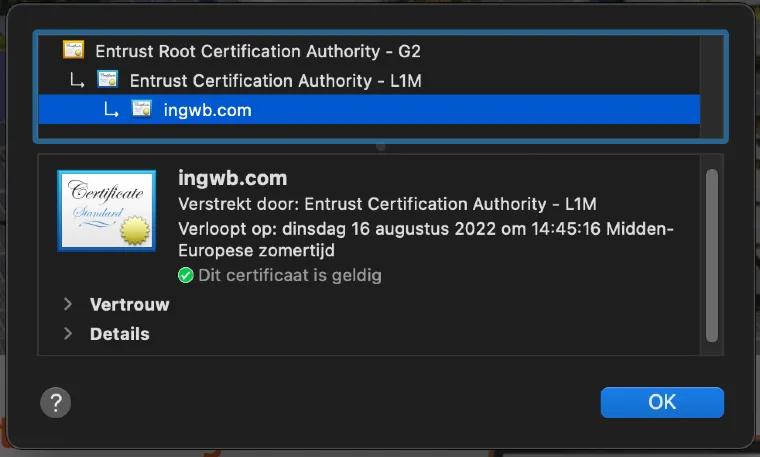Viewport: 760px width, 457px height.
Task: Click the large Certificate Standard image
Action: click(107, 211)
